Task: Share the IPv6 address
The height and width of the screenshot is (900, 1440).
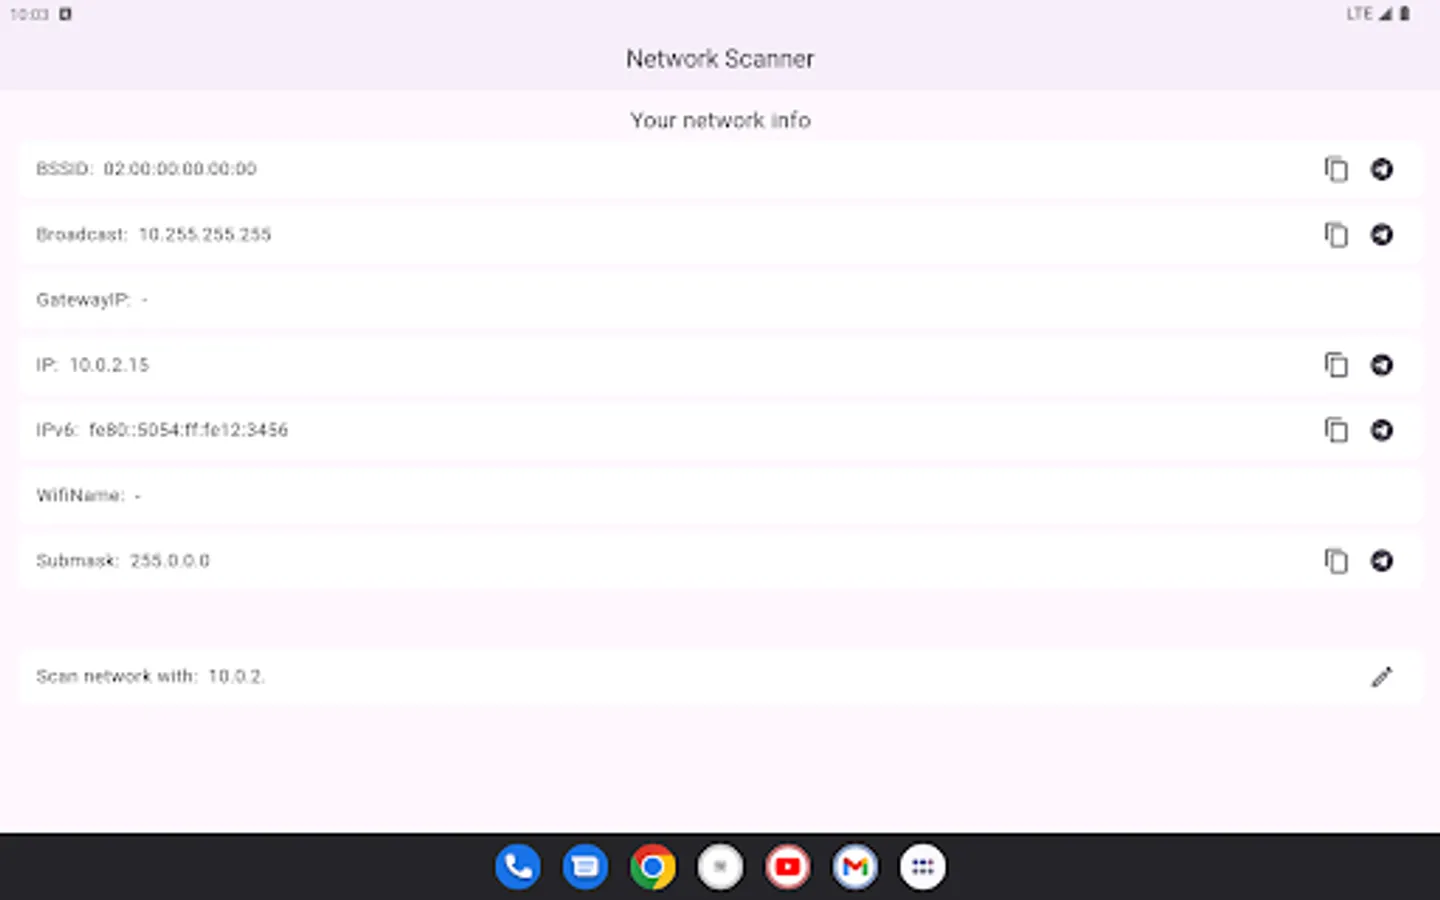Action: [1382, 430]
